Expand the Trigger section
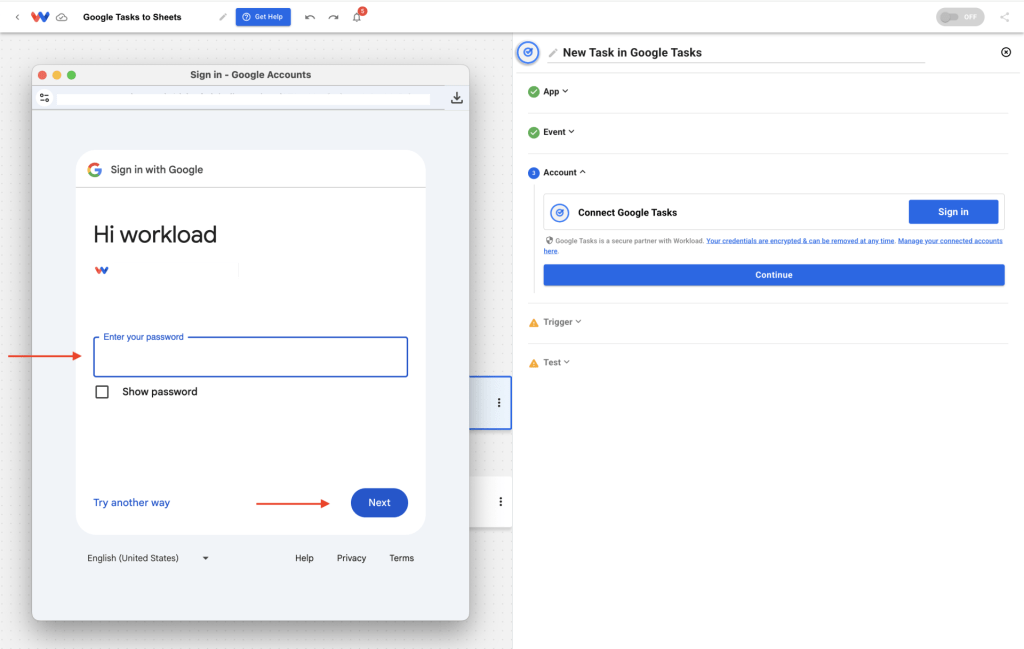The image size is (1024, 649). click(x=562, y=322)
